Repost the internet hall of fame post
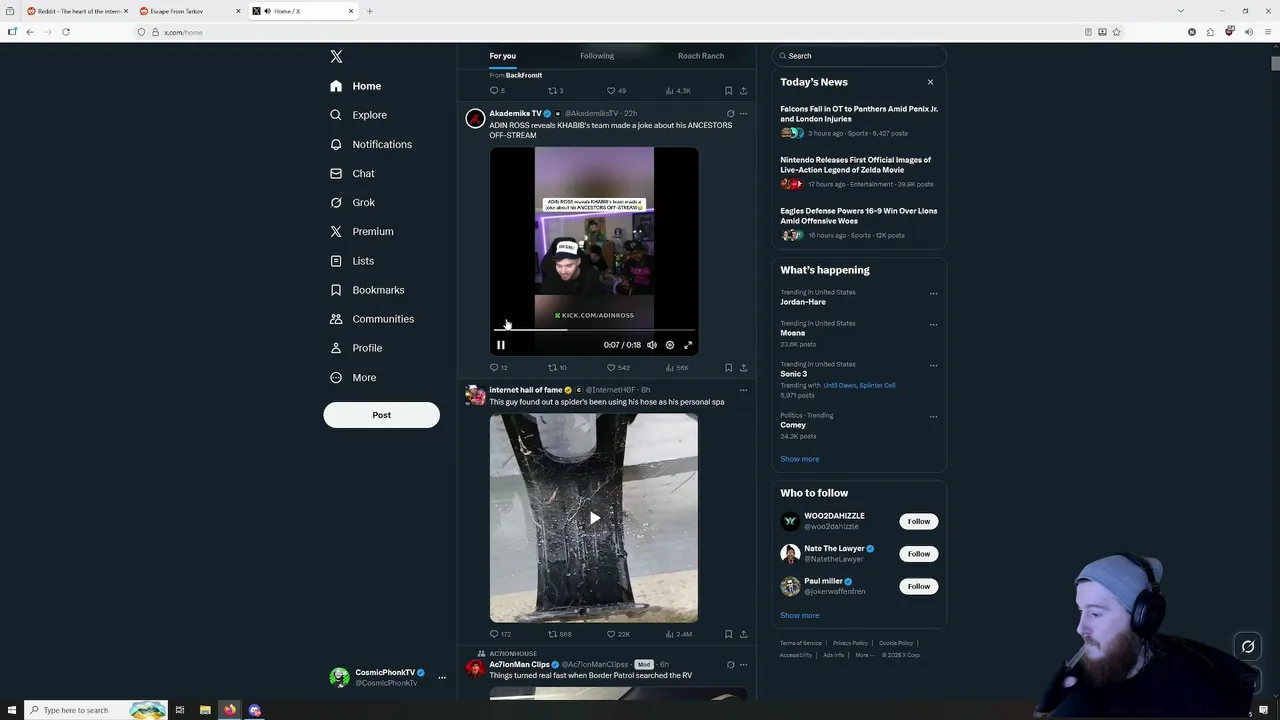The height and width of the screenshot is (720, 1280). [559, 634]
